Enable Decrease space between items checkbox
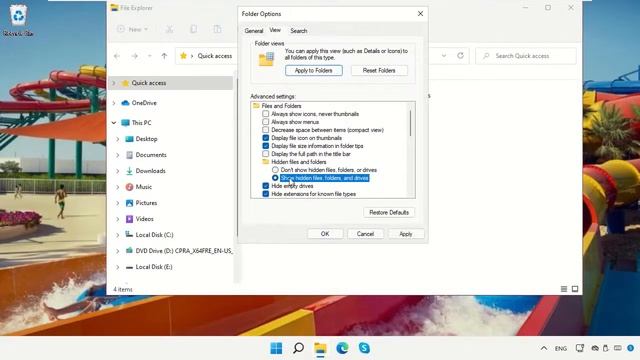 coord(266,130)
